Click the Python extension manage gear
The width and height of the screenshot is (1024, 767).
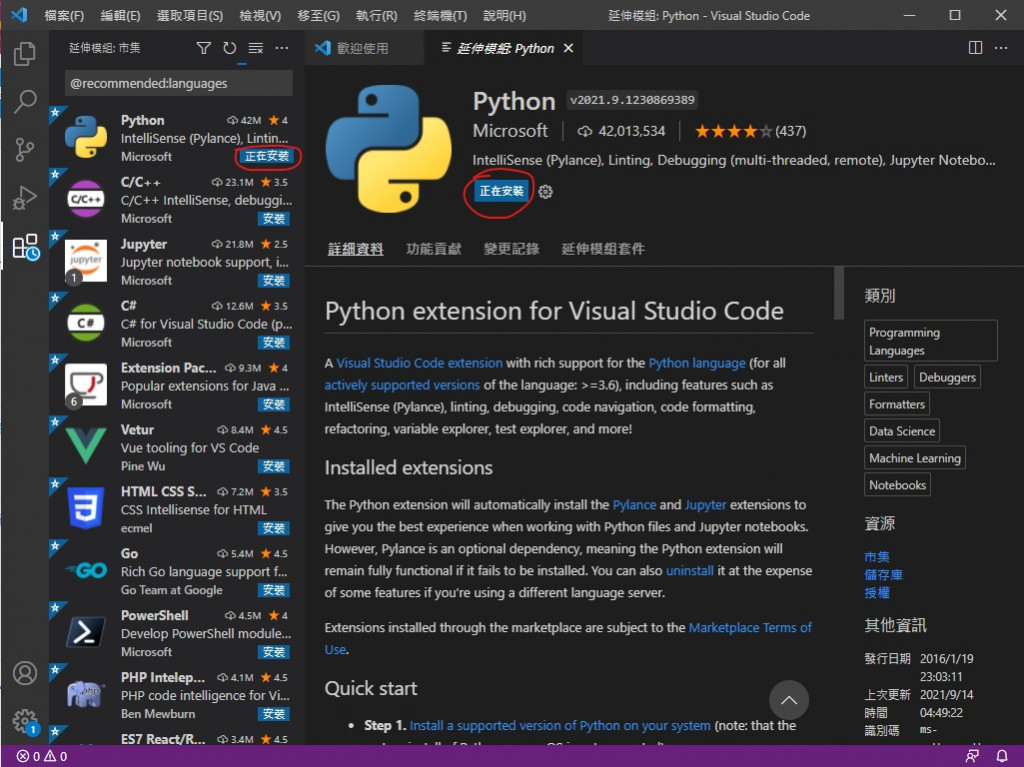pos(545,191)
